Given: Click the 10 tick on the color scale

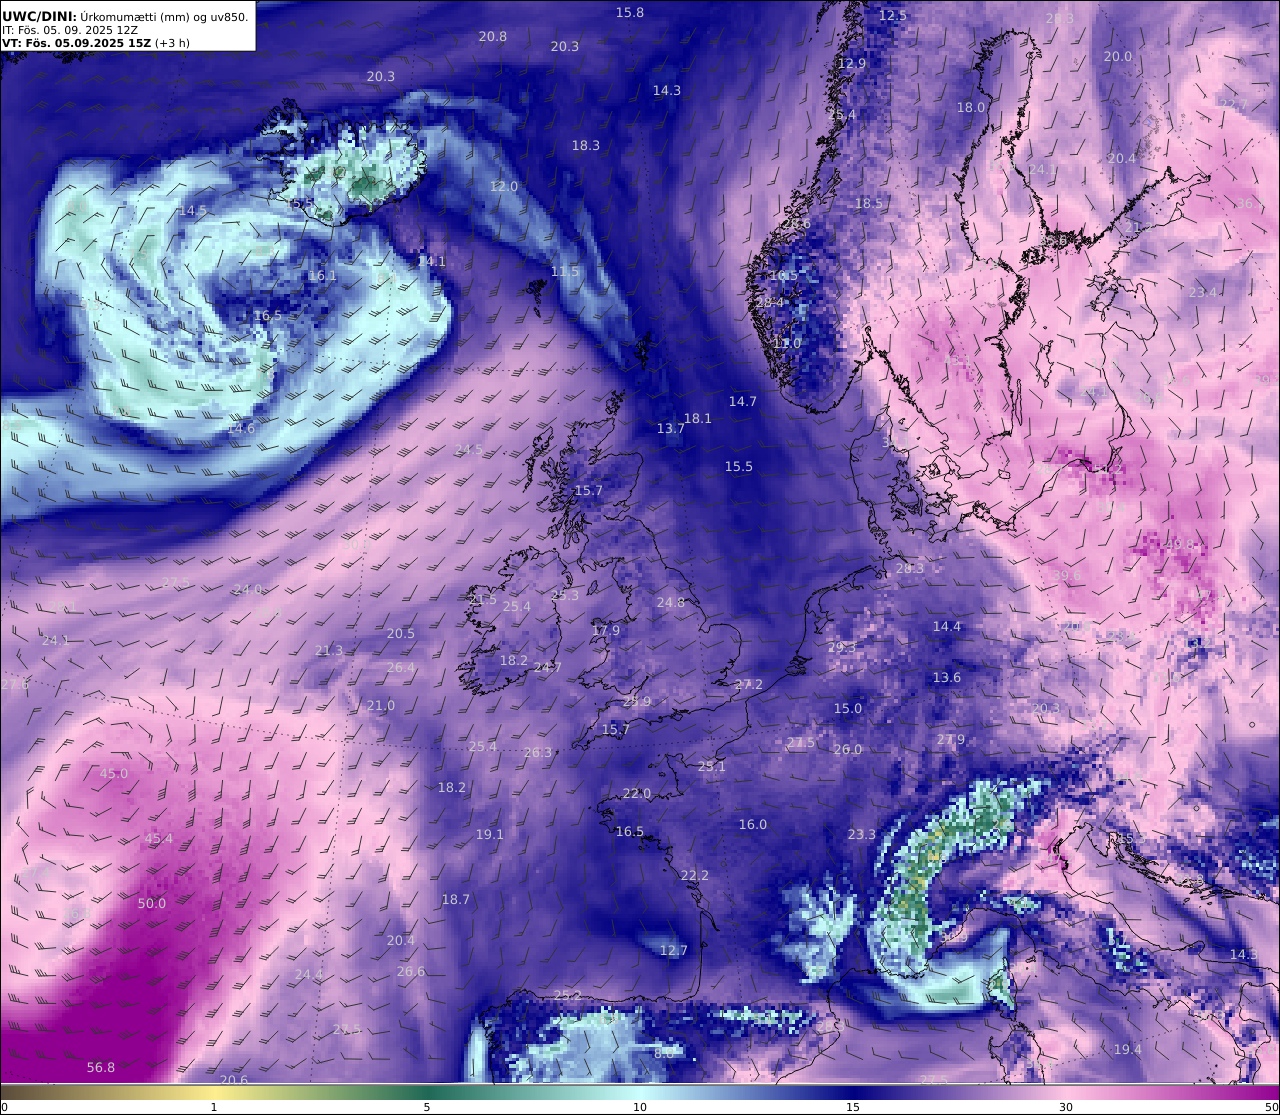Looking at the screenshot, I should pos(640,1107).
